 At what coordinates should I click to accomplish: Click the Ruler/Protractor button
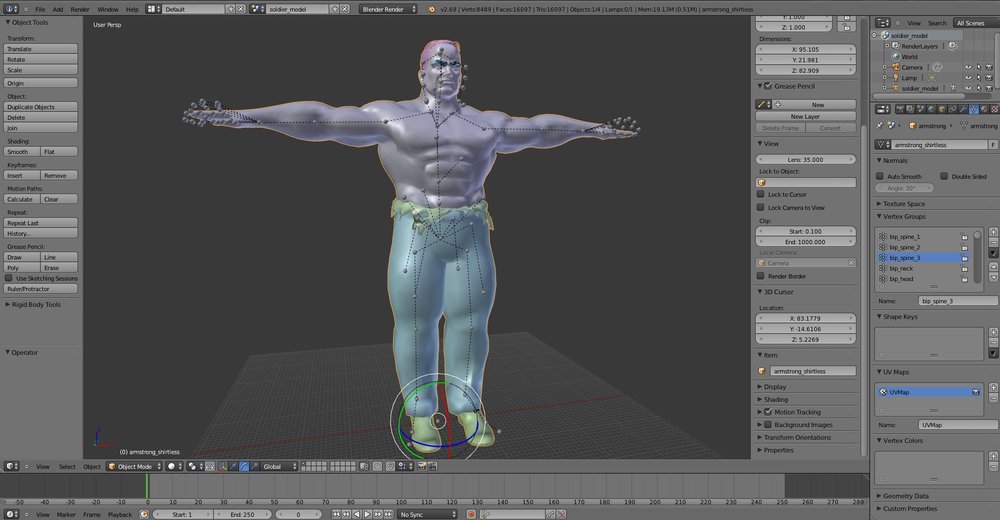(x=41, y=288)
